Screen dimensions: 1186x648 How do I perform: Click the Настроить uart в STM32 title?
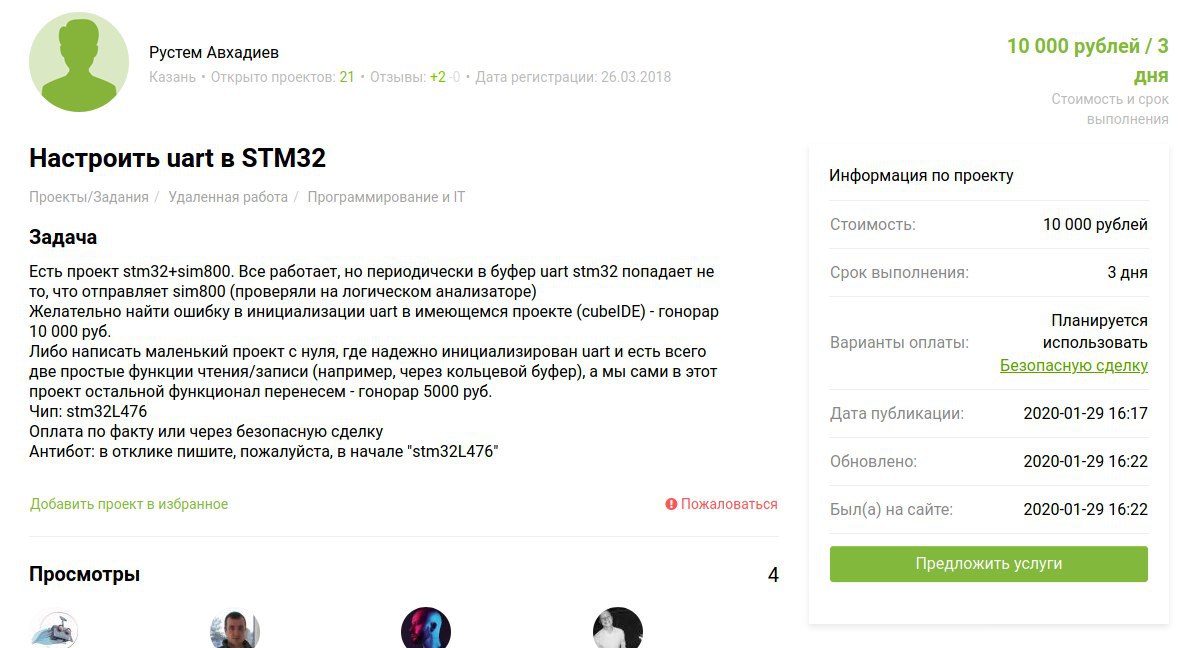178,158
